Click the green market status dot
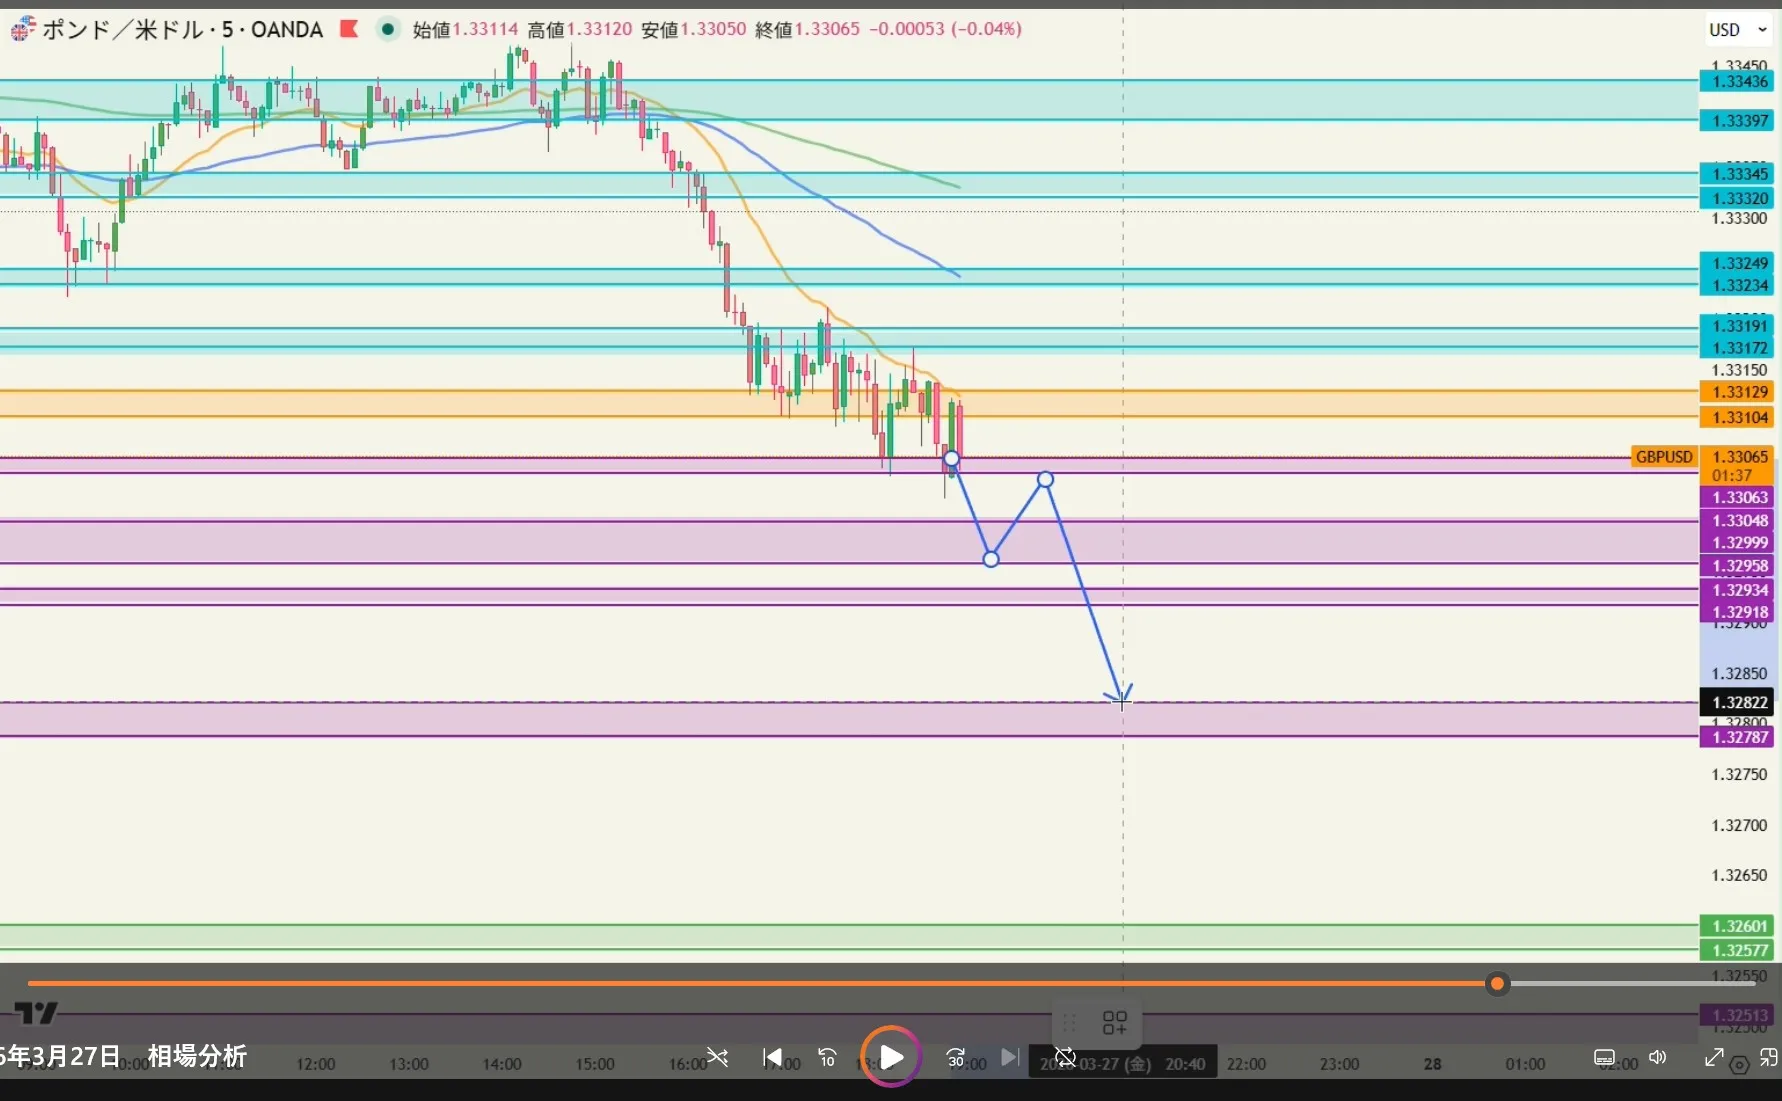 click(x=387, y=29)
